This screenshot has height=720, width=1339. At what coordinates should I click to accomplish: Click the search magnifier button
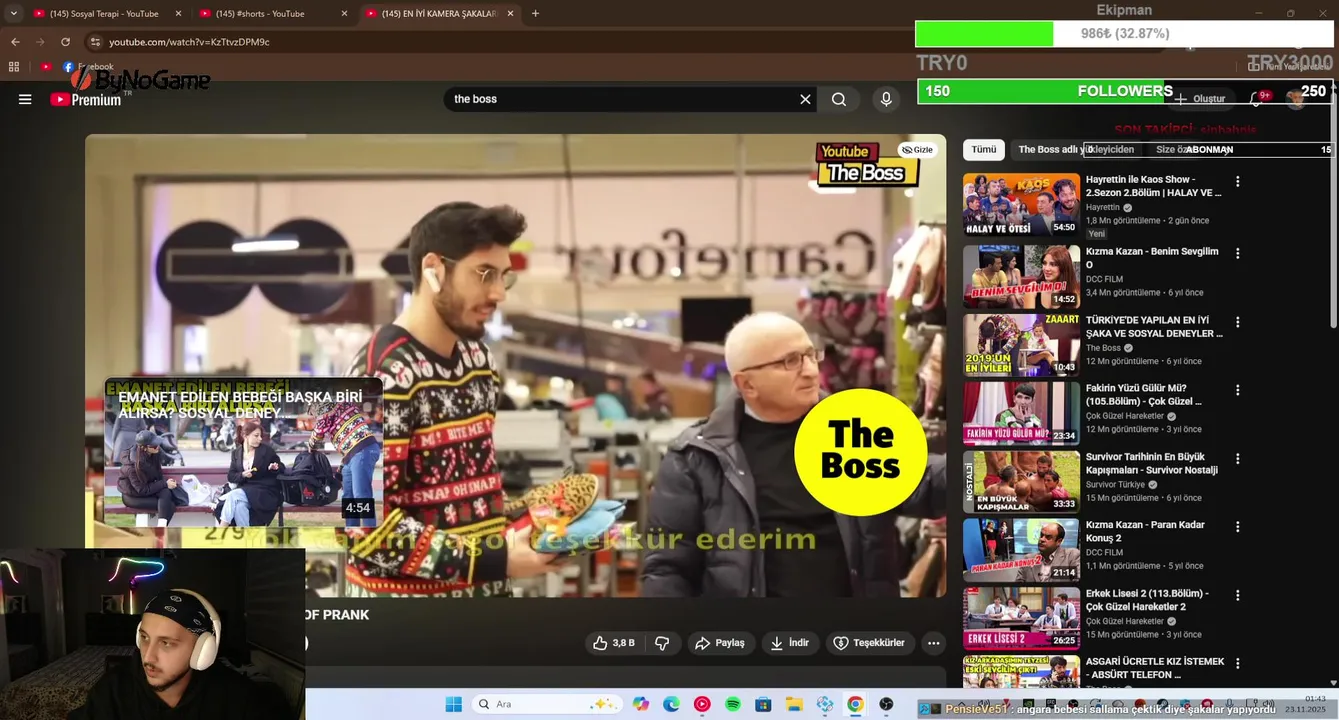tap(839, 99)
